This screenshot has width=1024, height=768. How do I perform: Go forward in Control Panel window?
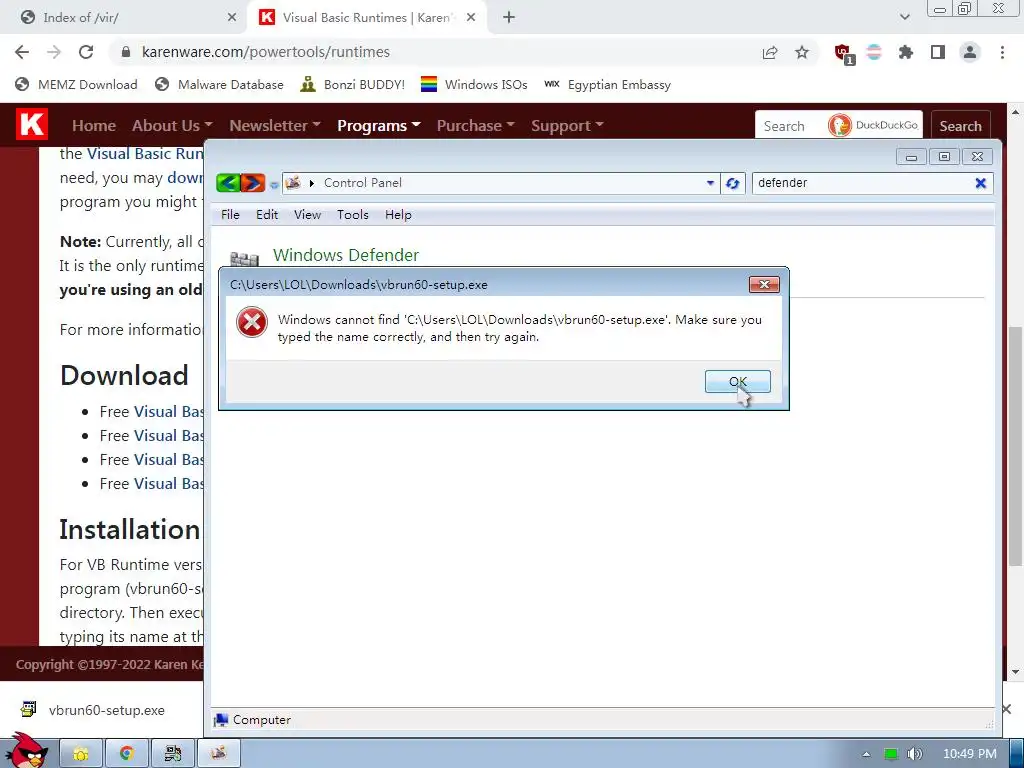tap(253, 183)
